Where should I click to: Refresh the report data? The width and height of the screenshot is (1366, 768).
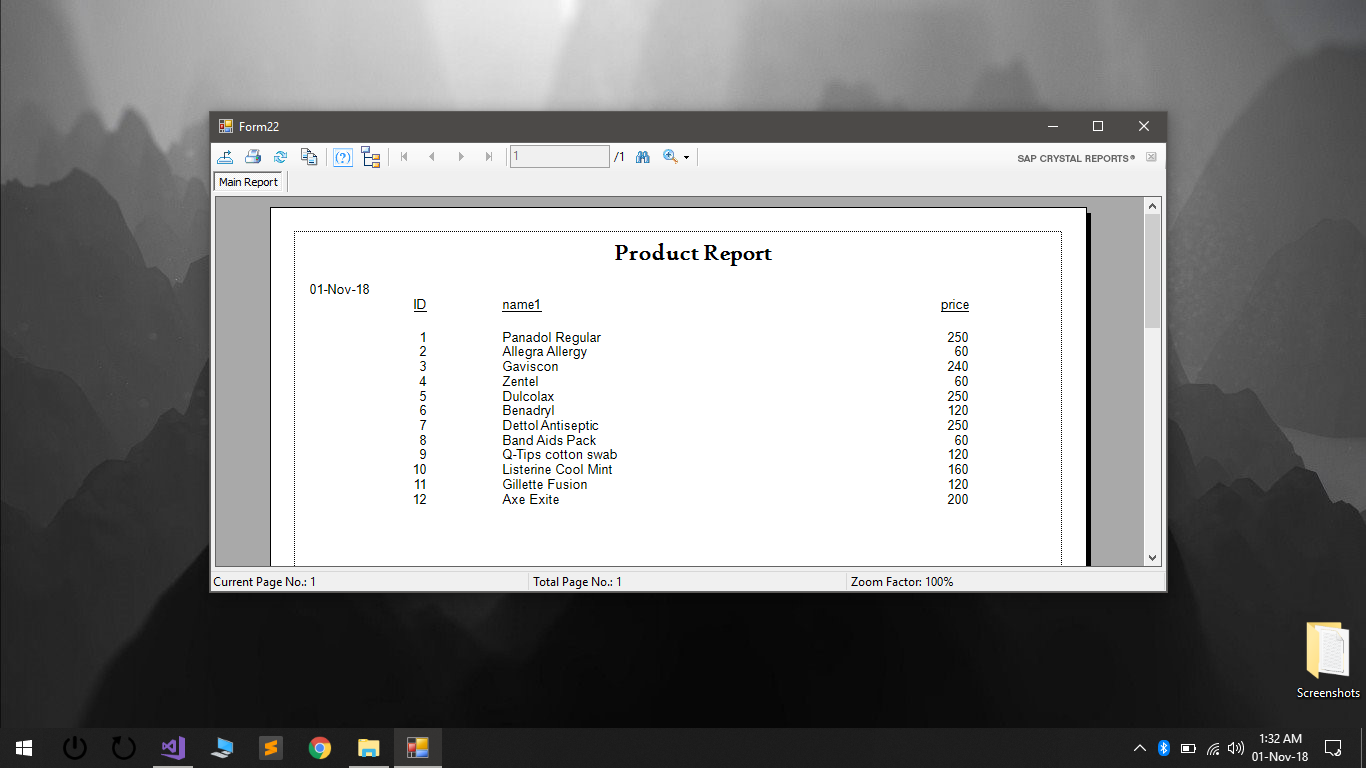point(281,157)
